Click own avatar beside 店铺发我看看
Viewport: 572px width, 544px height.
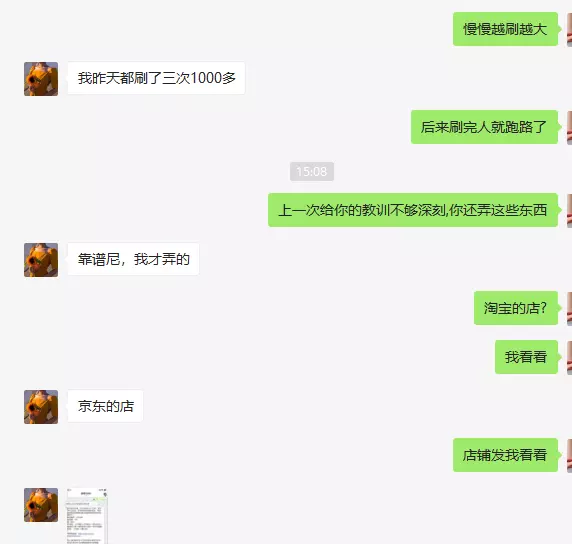click(569, 455)
